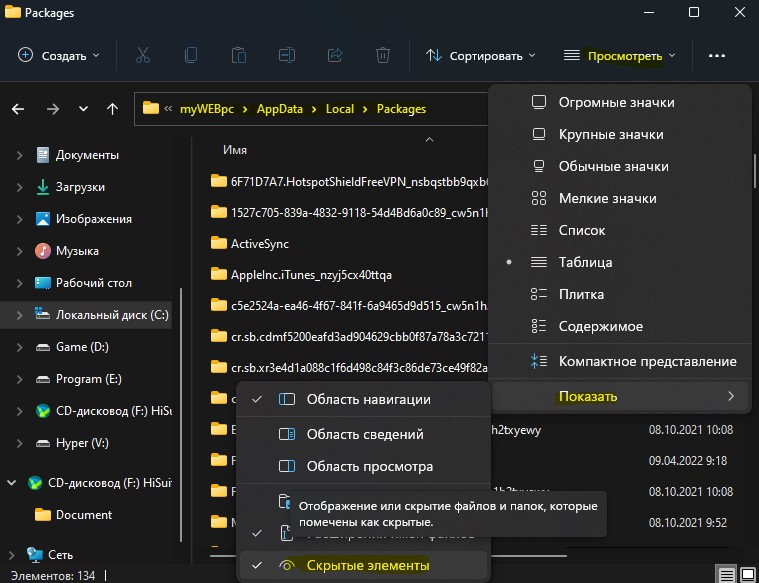Click myWEBpc in the address path
Viewport: 759px width, 583px height.
(x=207, y=108)
